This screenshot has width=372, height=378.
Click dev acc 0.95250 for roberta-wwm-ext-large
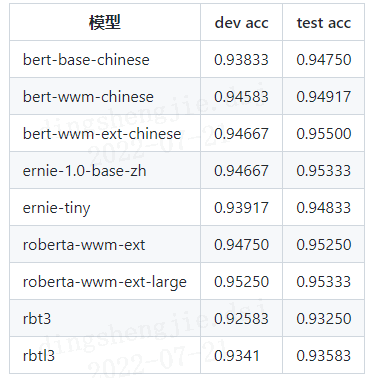(241, 282)
